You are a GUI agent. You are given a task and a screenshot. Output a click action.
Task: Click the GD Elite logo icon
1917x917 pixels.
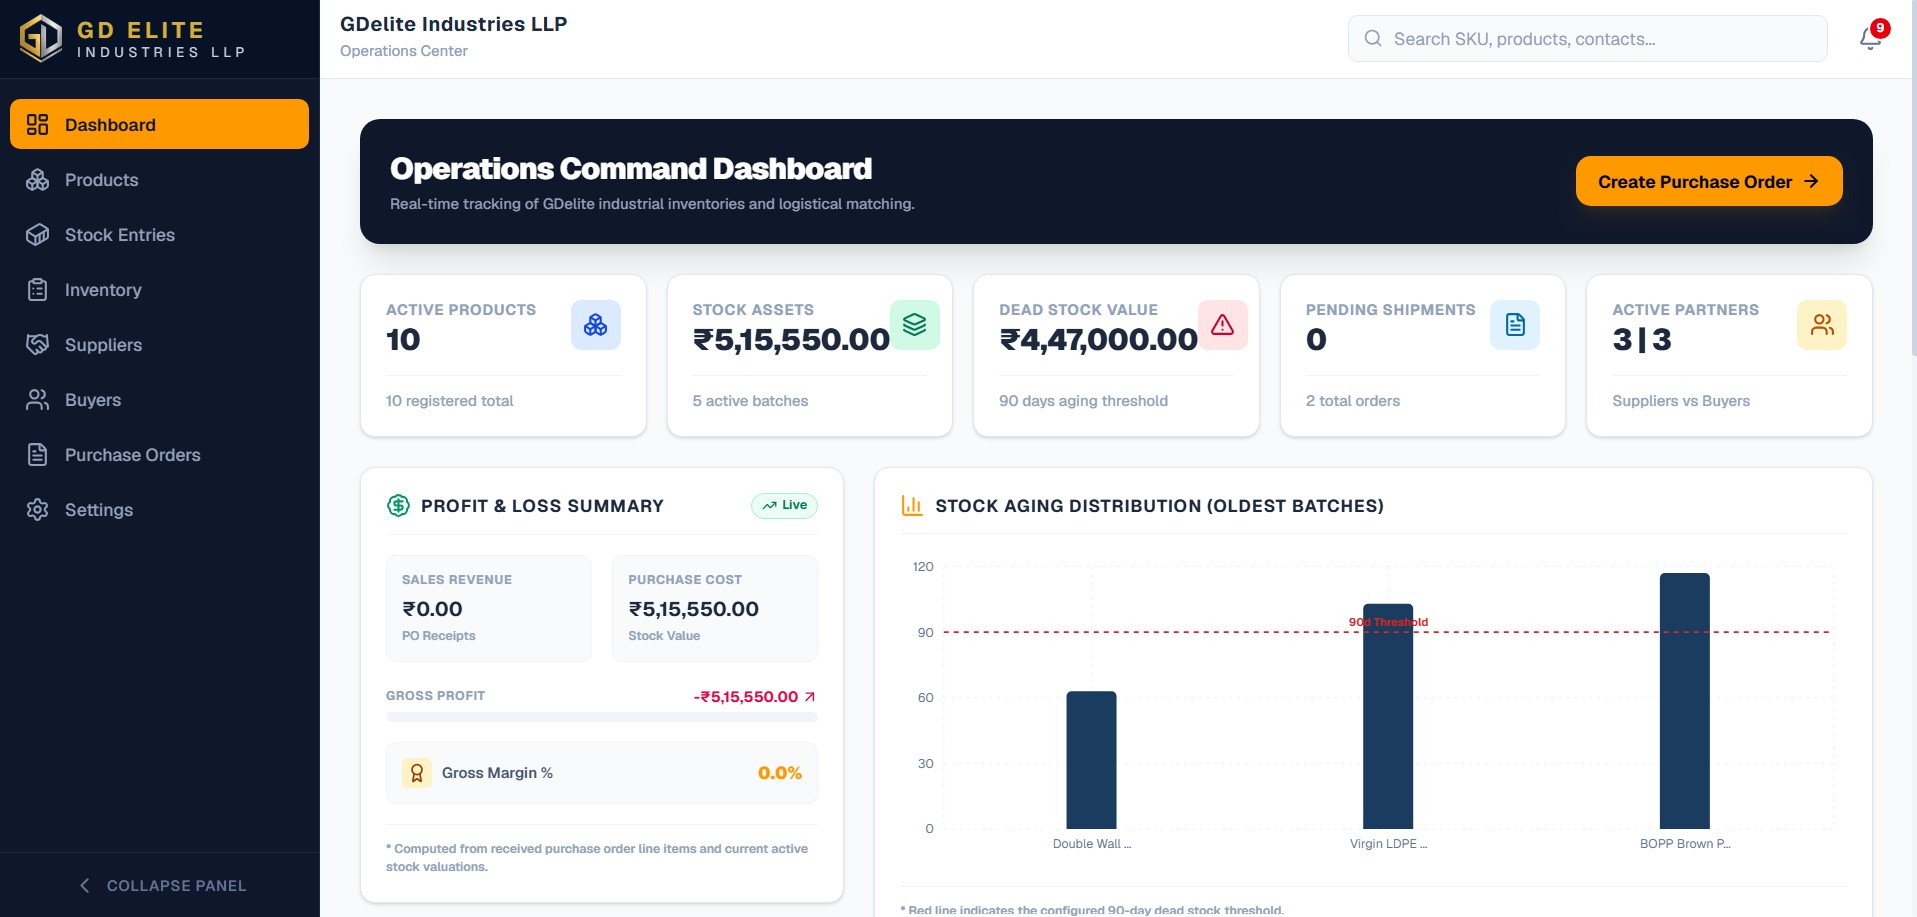point(41,38)
